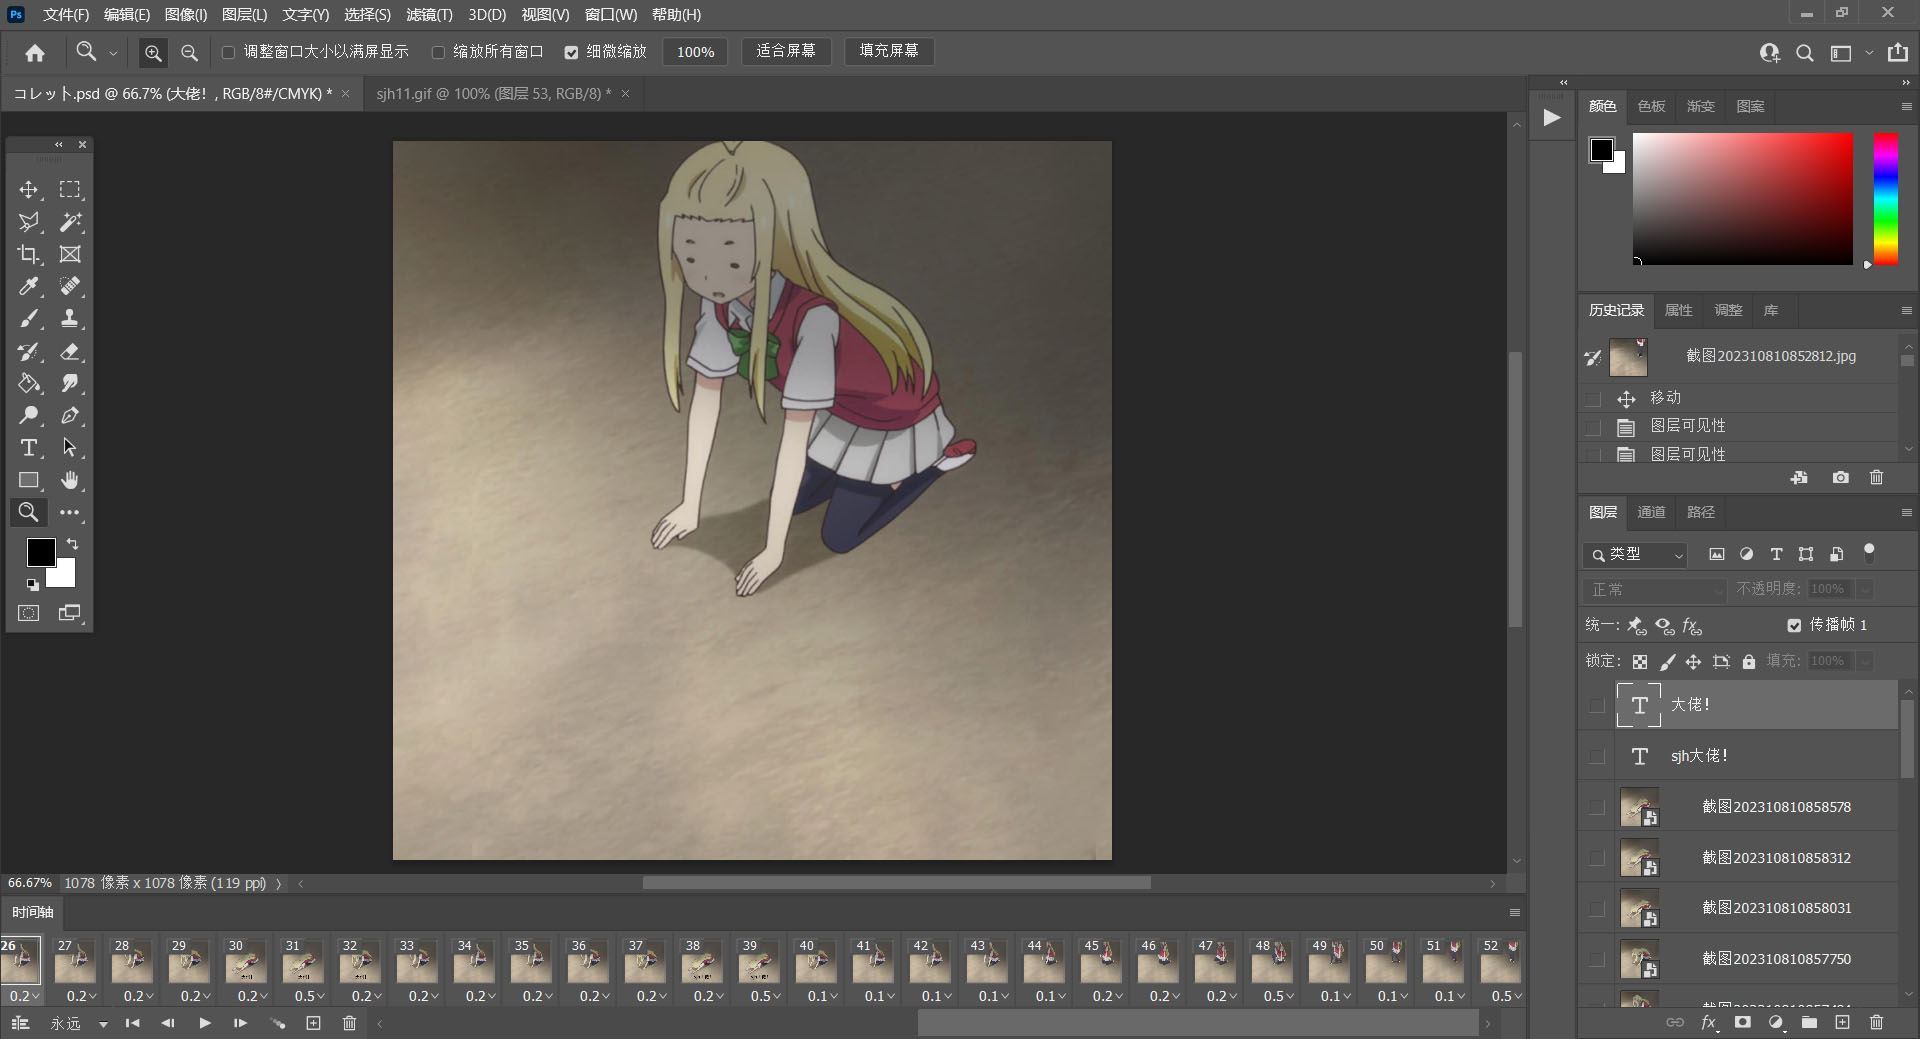1920x1039 pixels.
Task: Select the Brush tool
Action: (x=29, y=319)
